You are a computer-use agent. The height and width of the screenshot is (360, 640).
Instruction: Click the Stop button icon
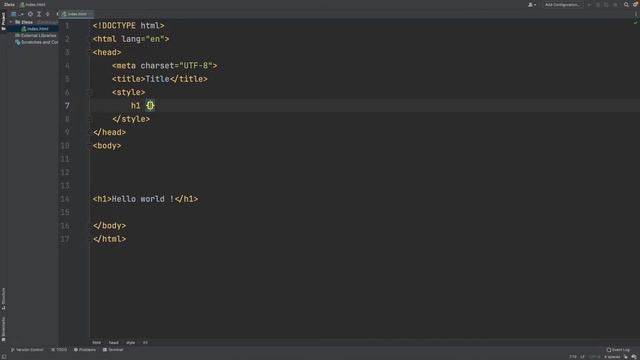pyautogui.click(x=616, y=4)
